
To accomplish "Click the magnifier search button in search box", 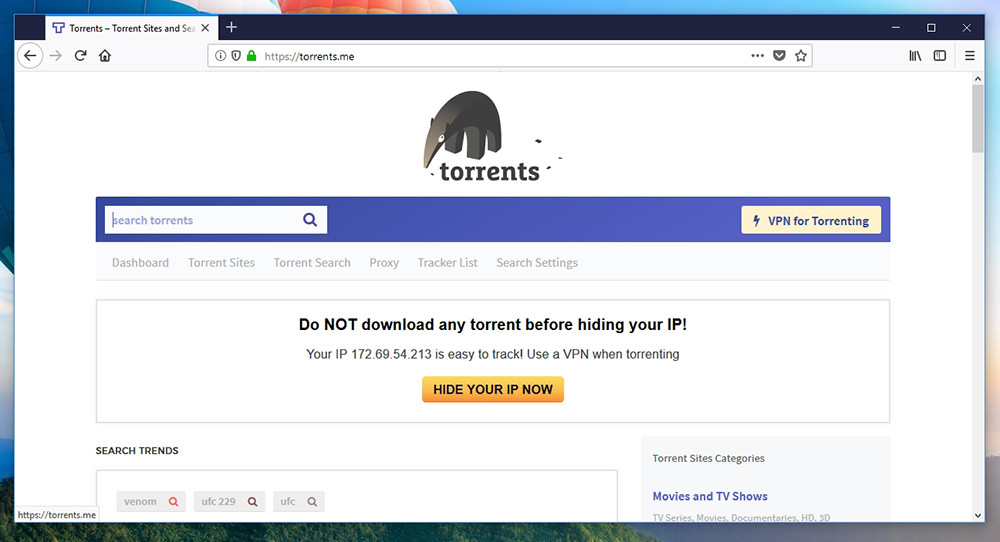I will pos(310,220).
